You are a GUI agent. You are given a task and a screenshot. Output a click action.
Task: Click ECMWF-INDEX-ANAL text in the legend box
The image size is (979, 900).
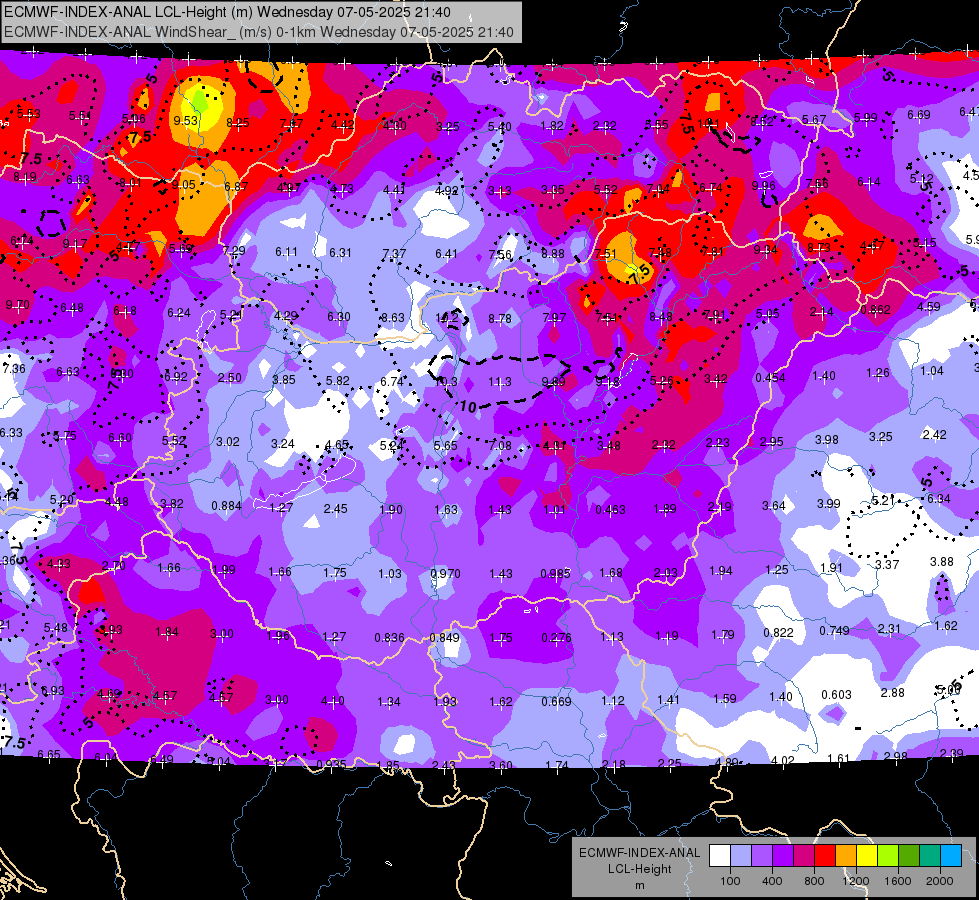639,853
